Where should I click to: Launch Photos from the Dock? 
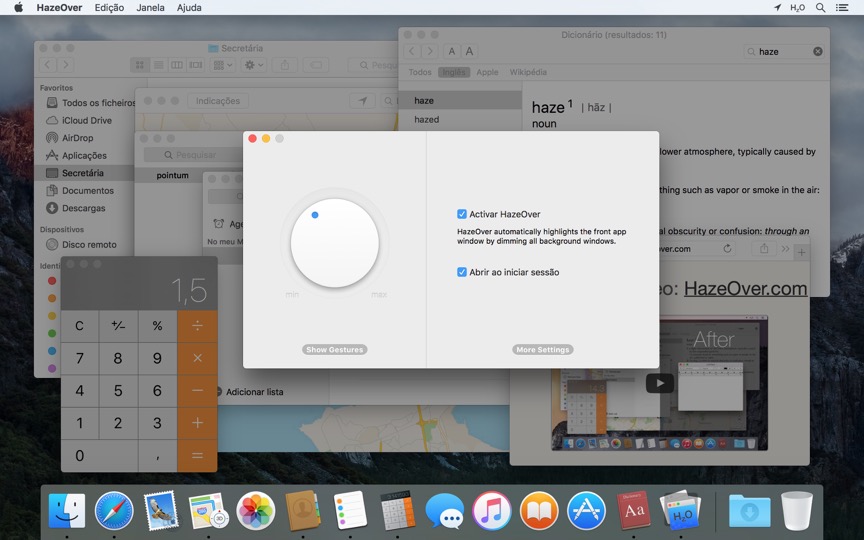256,511
